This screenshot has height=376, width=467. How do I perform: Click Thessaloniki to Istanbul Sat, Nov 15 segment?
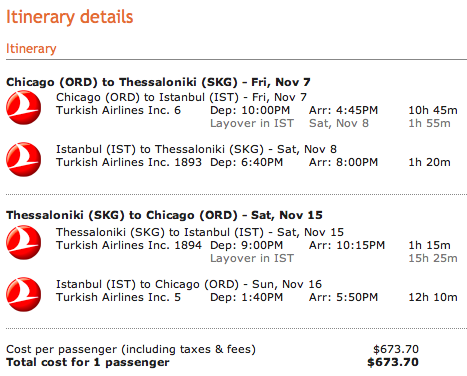tap(200, 232)
